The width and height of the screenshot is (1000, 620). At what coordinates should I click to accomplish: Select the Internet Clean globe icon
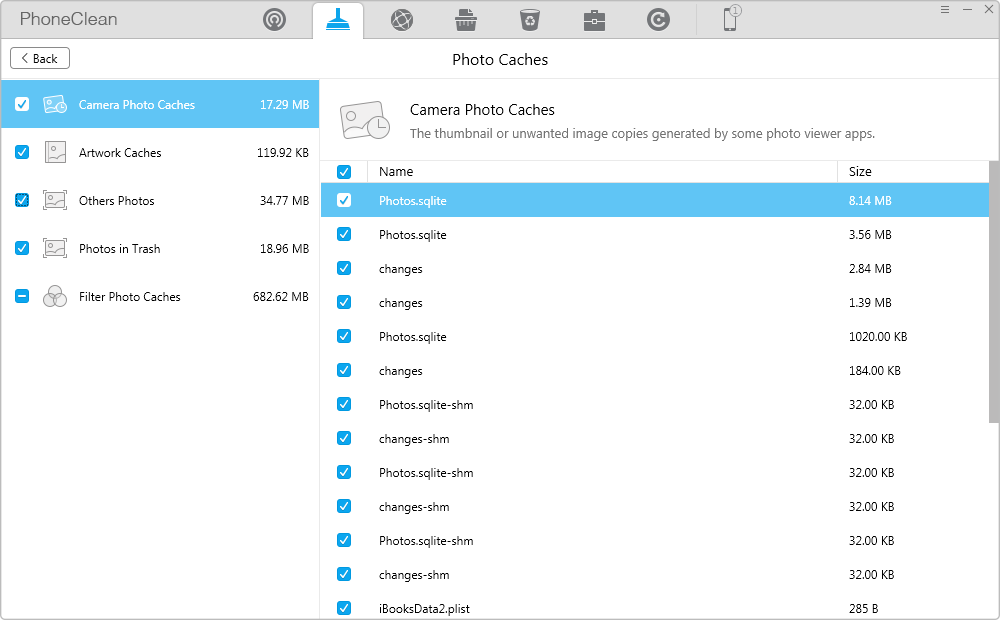(x=401, y=20)
